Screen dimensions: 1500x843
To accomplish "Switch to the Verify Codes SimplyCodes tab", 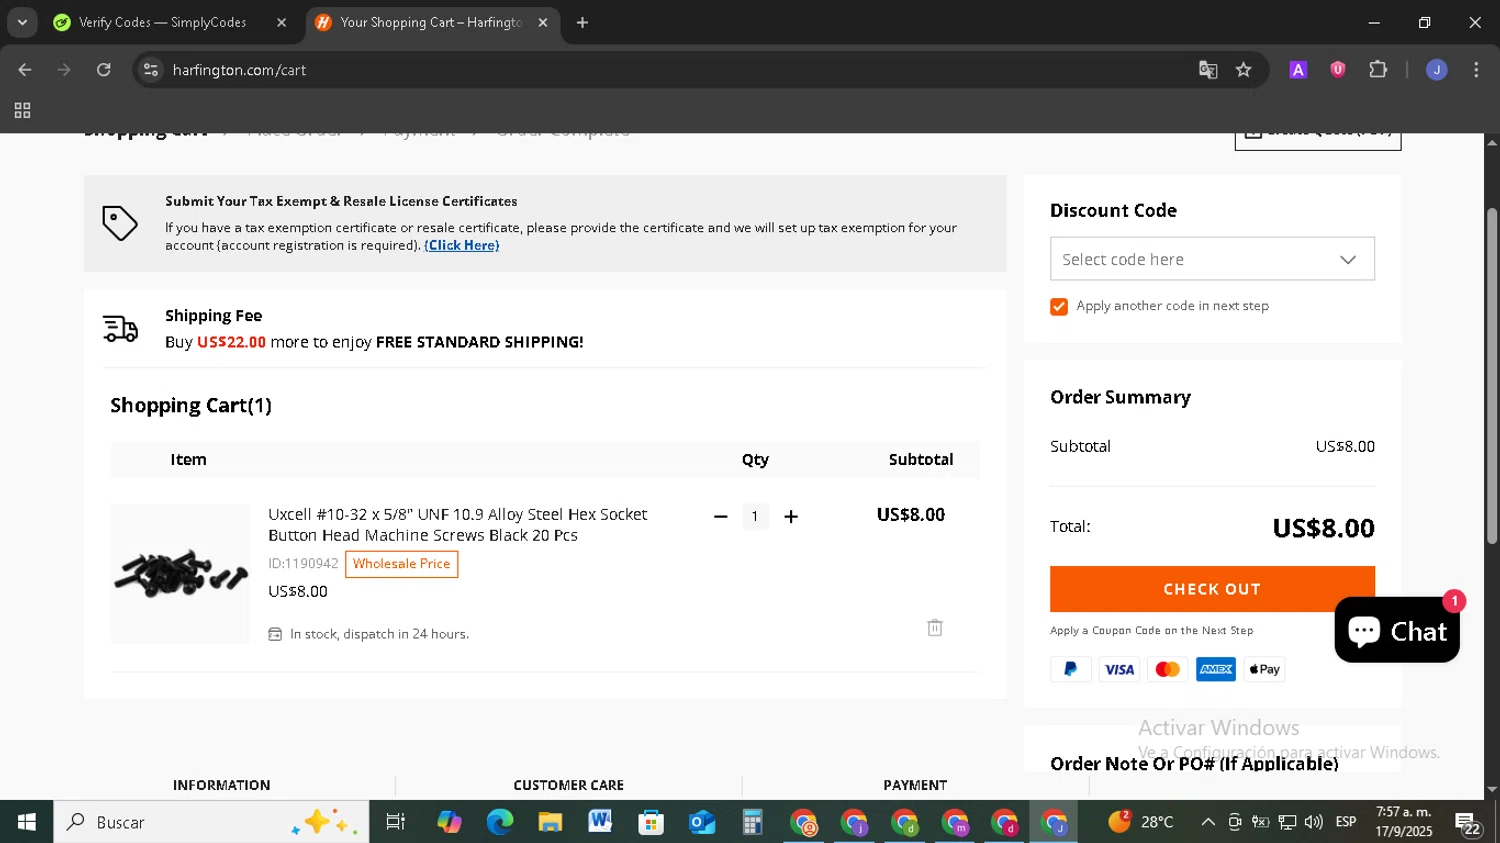I will click(x=162, y=22).
